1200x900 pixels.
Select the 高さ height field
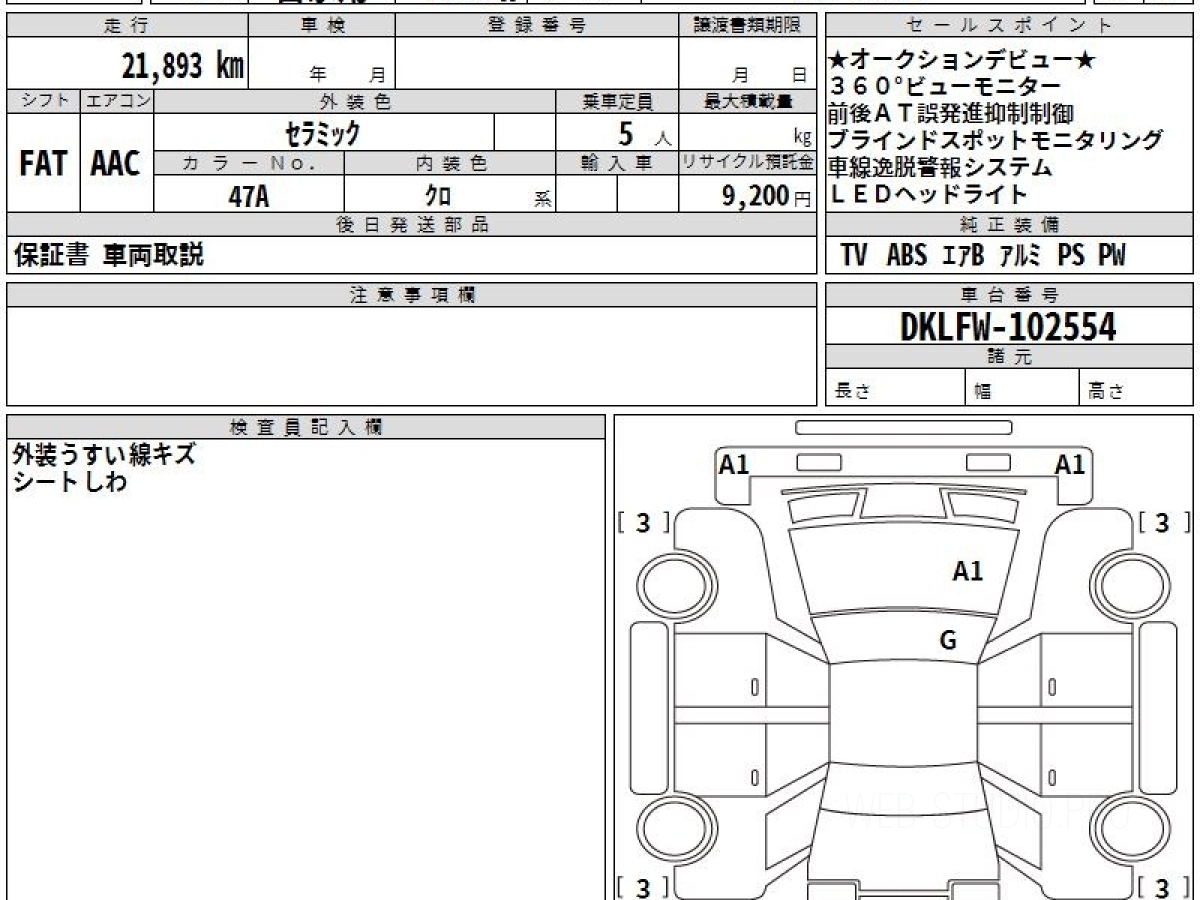point(1136,388)
